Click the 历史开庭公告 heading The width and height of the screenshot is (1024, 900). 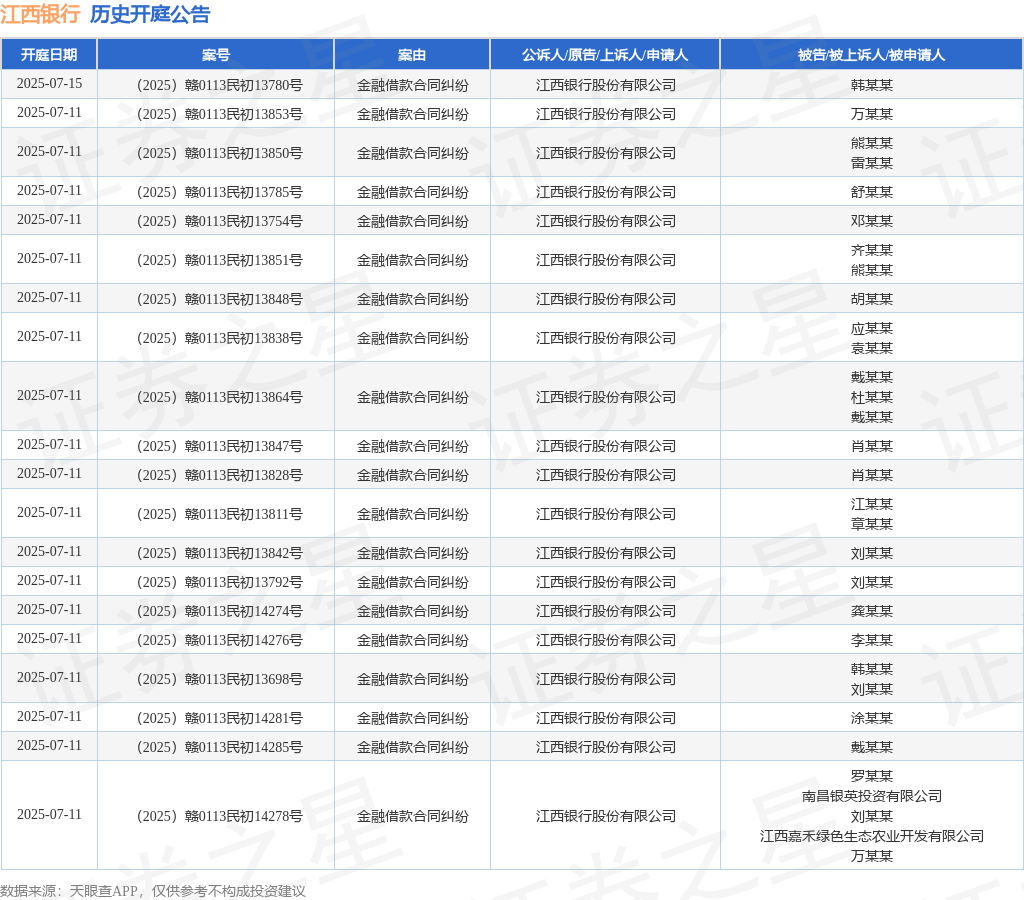tap(150, 14)
